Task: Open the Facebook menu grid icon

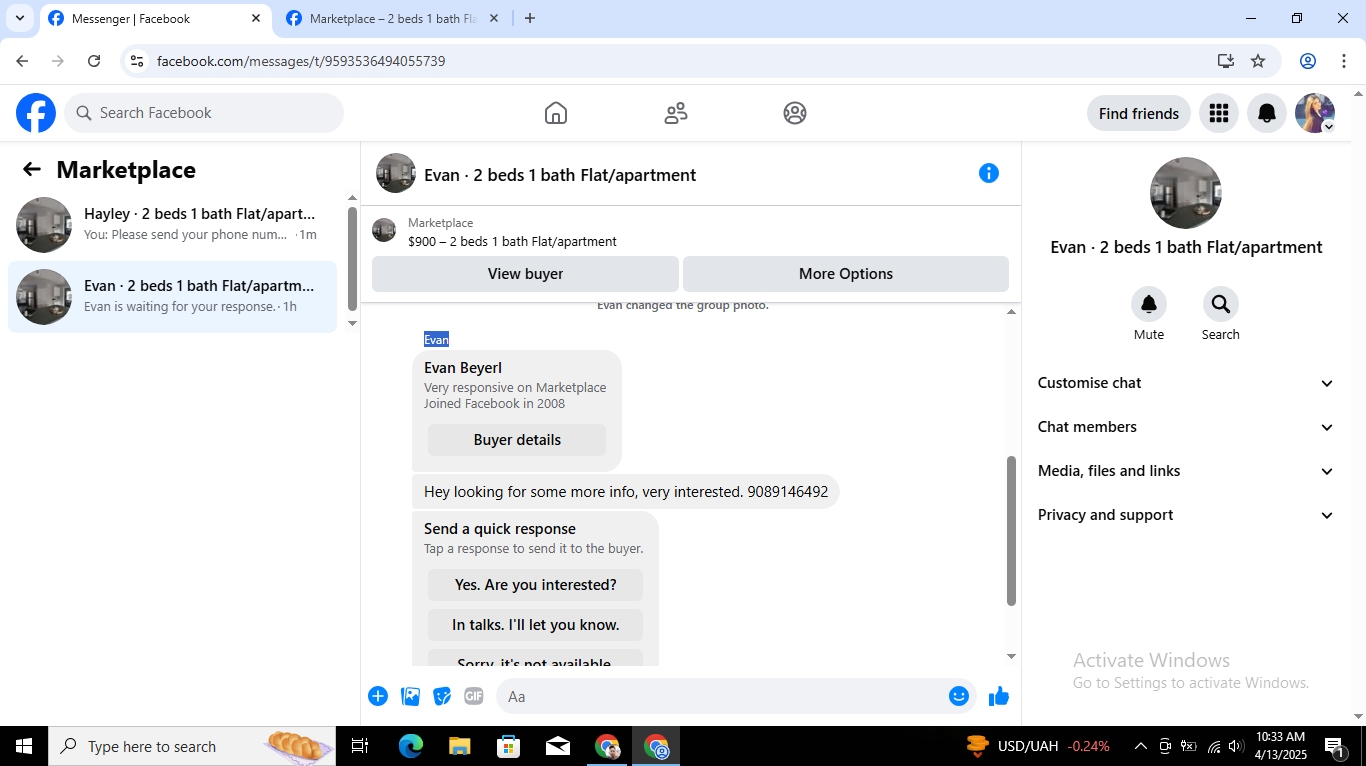Action: (x=1218, y=113)
